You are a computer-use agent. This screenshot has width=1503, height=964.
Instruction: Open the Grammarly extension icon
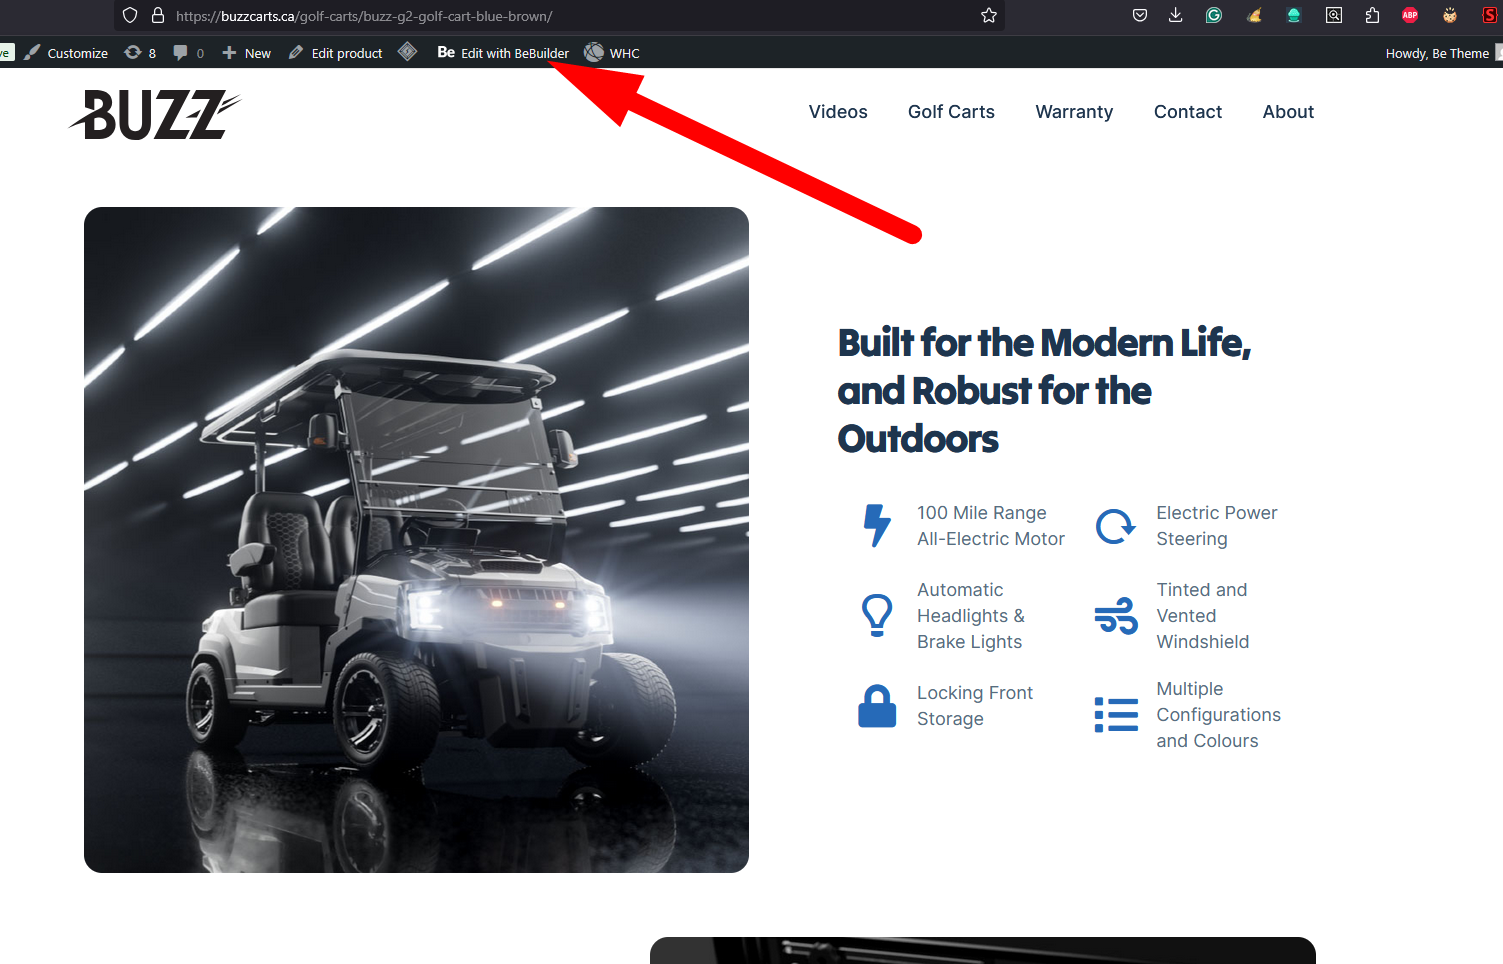[x=1214, y=15]
